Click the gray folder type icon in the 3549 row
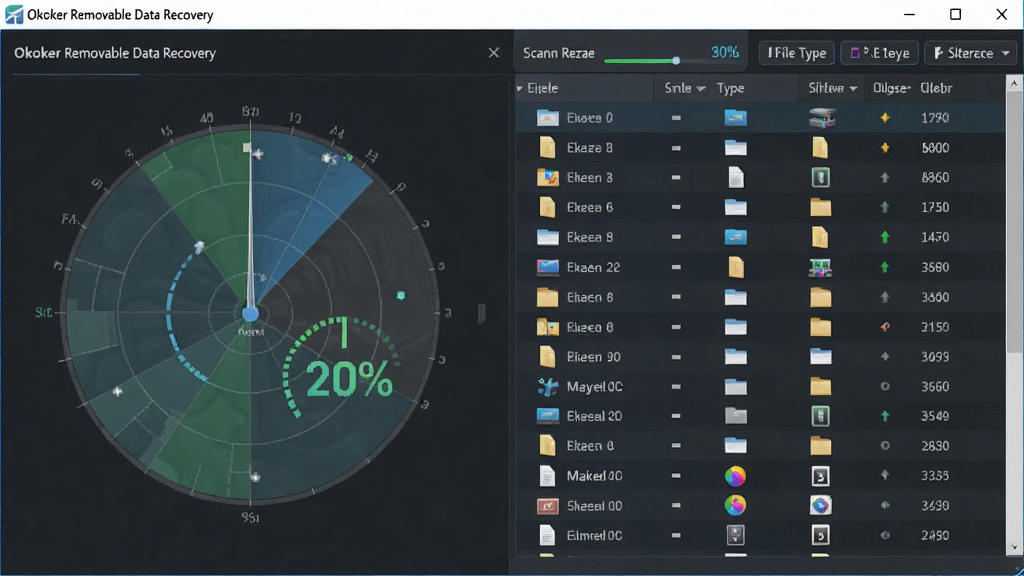Viewport: 1024px width, 576px height. 735,416
